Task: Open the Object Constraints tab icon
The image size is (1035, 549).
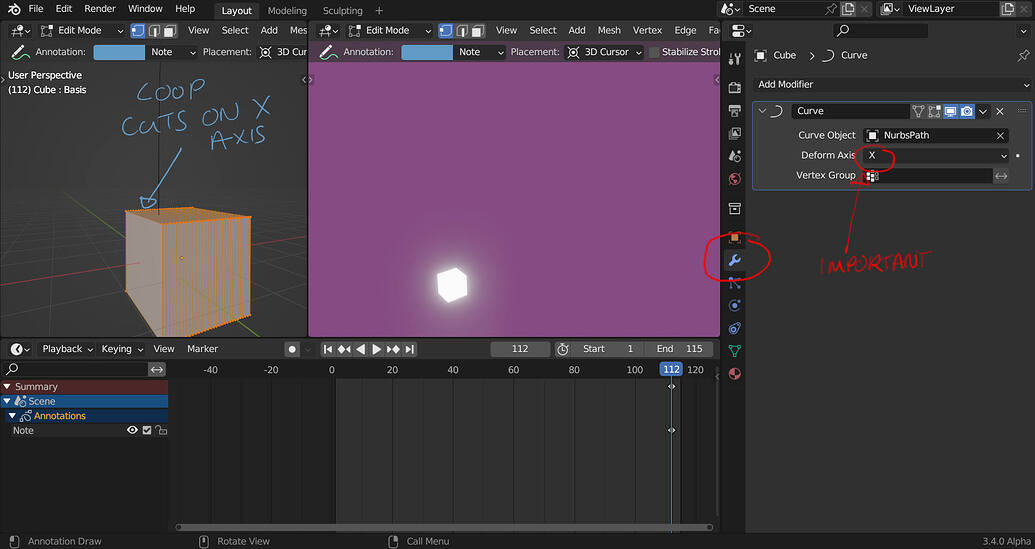Action: tap(735, 329)
